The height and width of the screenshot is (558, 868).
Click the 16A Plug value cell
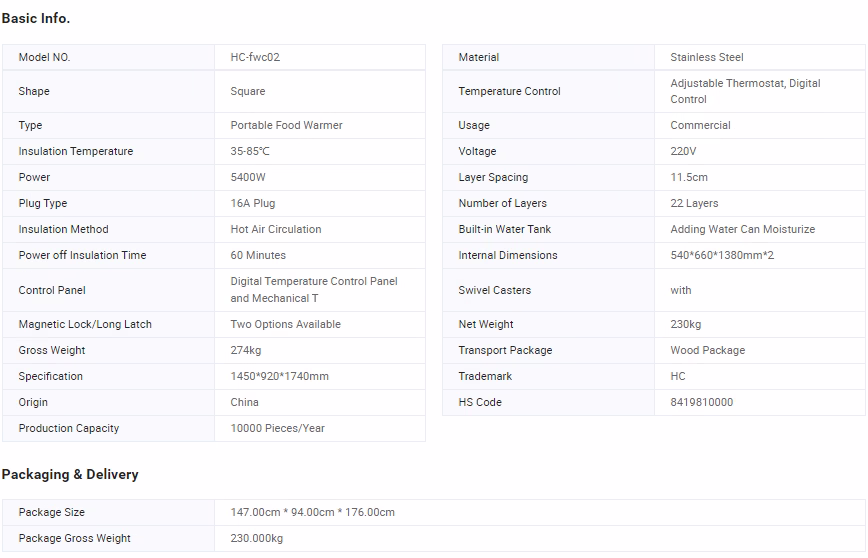click(x=253, y=203)
